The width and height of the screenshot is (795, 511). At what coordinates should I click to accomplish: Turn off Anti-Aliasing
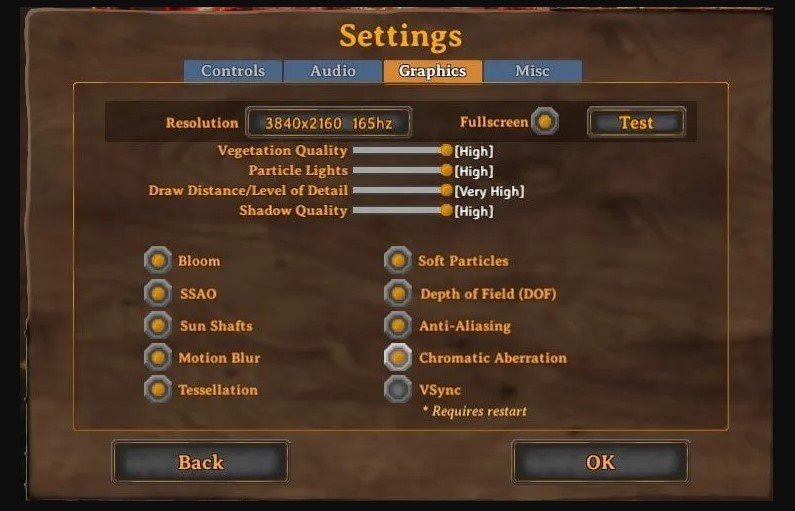pos(398,325)
